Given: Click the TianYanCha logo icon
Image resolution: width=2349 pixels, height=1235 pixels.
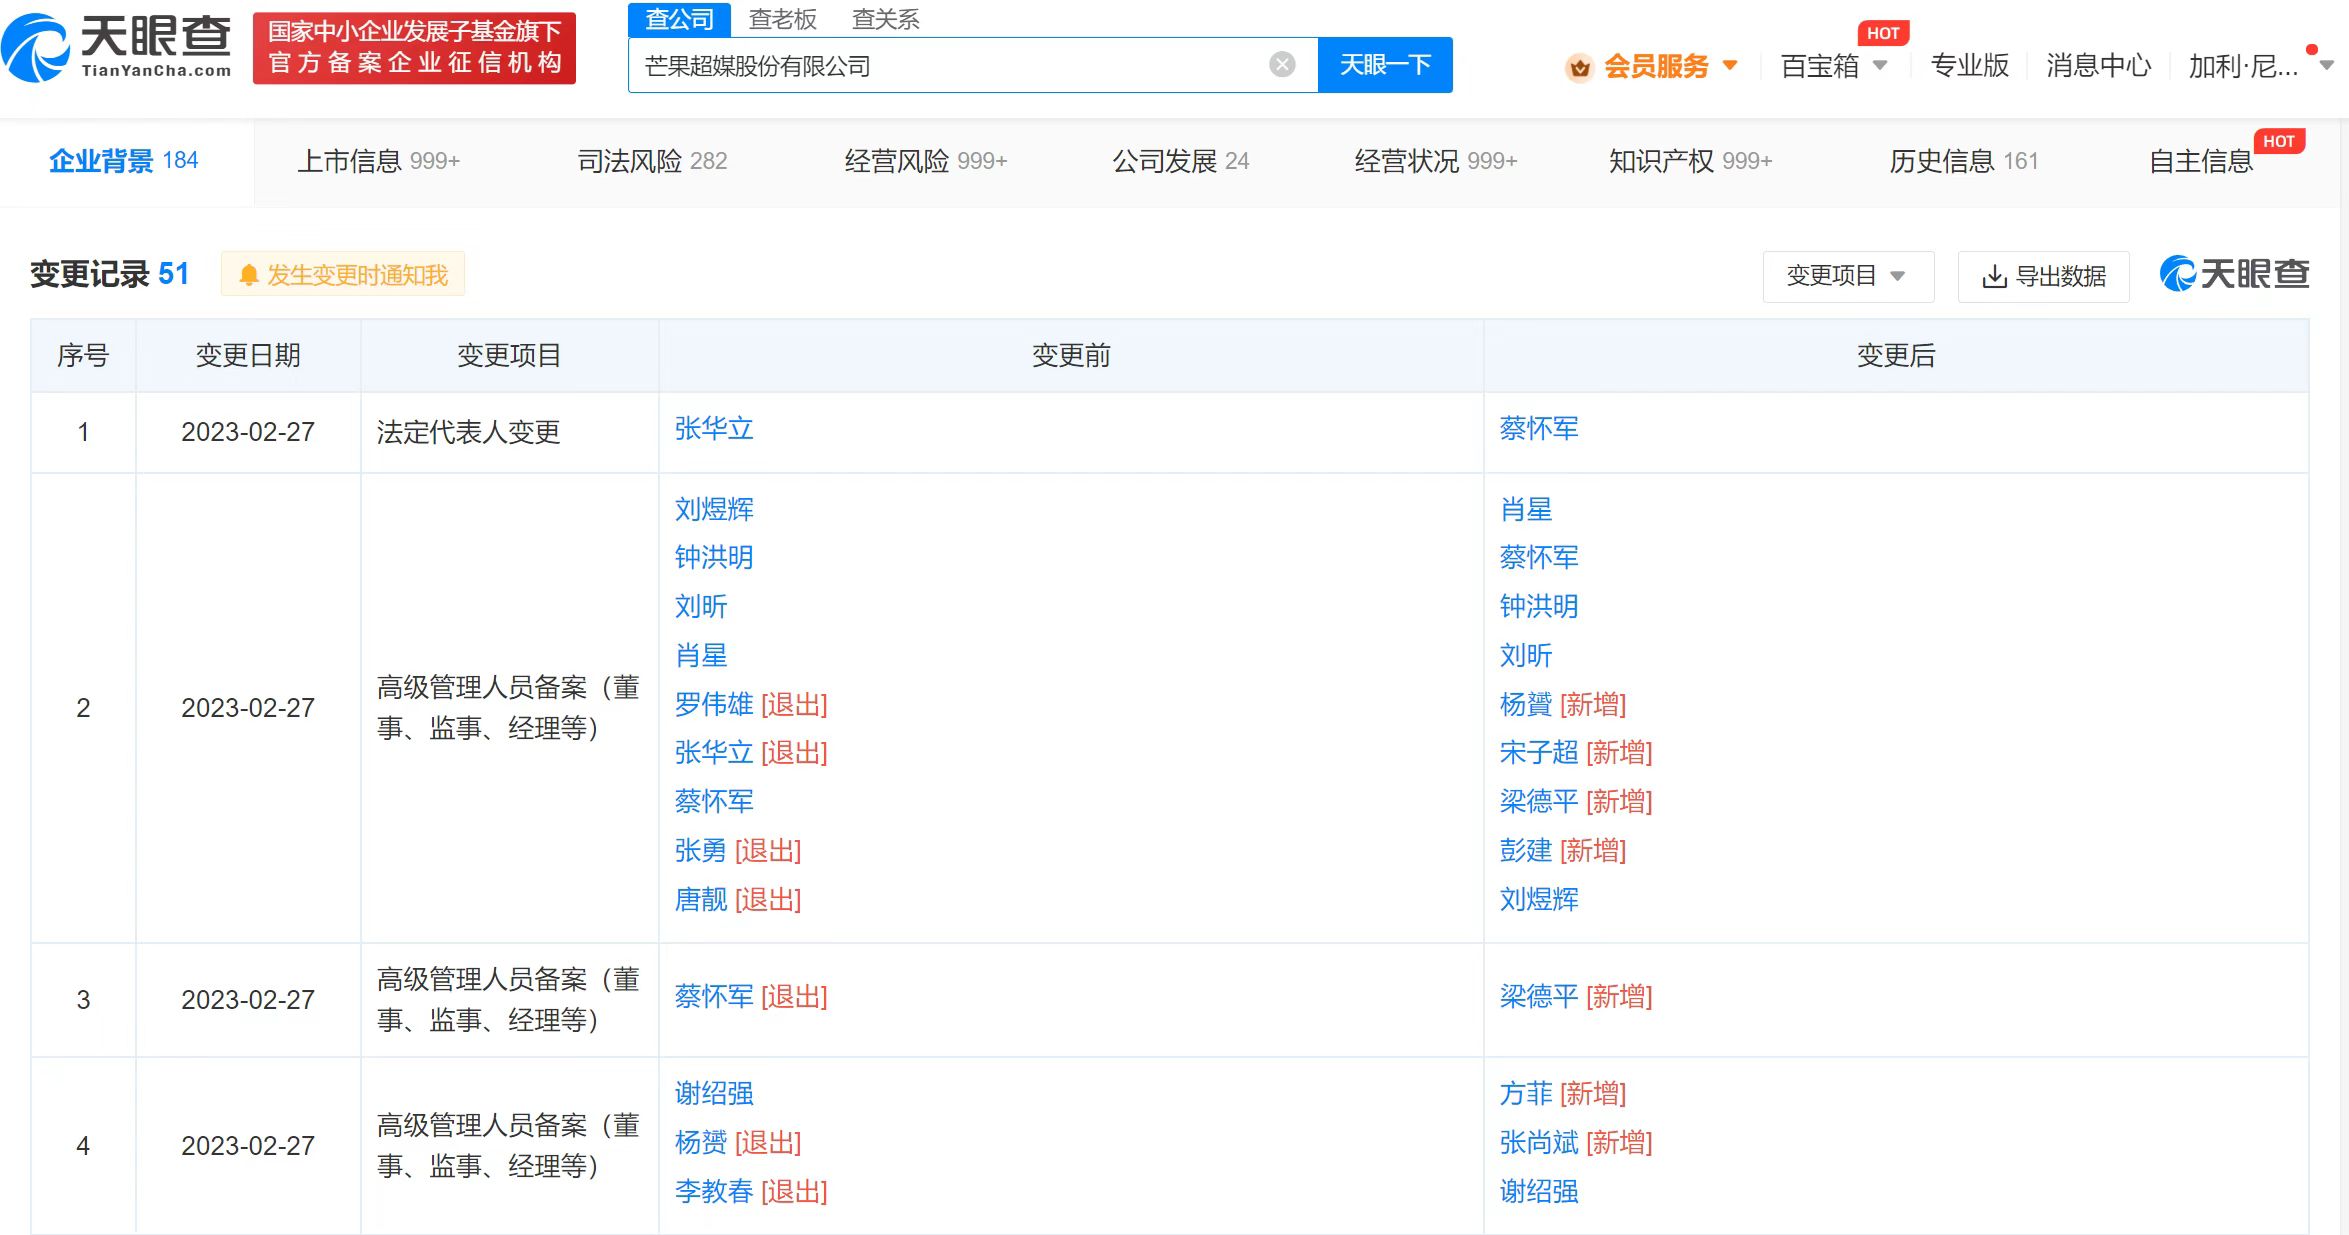Looking at the screenshot, I should click(36, 48).
